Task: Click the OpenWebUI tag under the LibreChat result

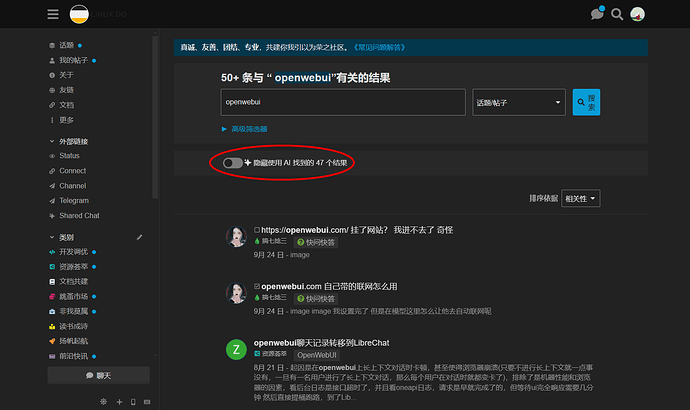Action: pos(317,355)
